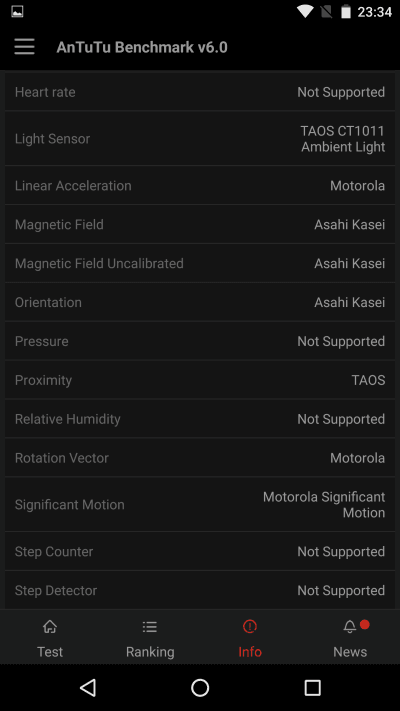Screen dimensions: 400x711
Task: Tap the Significant Motion row
Action: point(200,504)
